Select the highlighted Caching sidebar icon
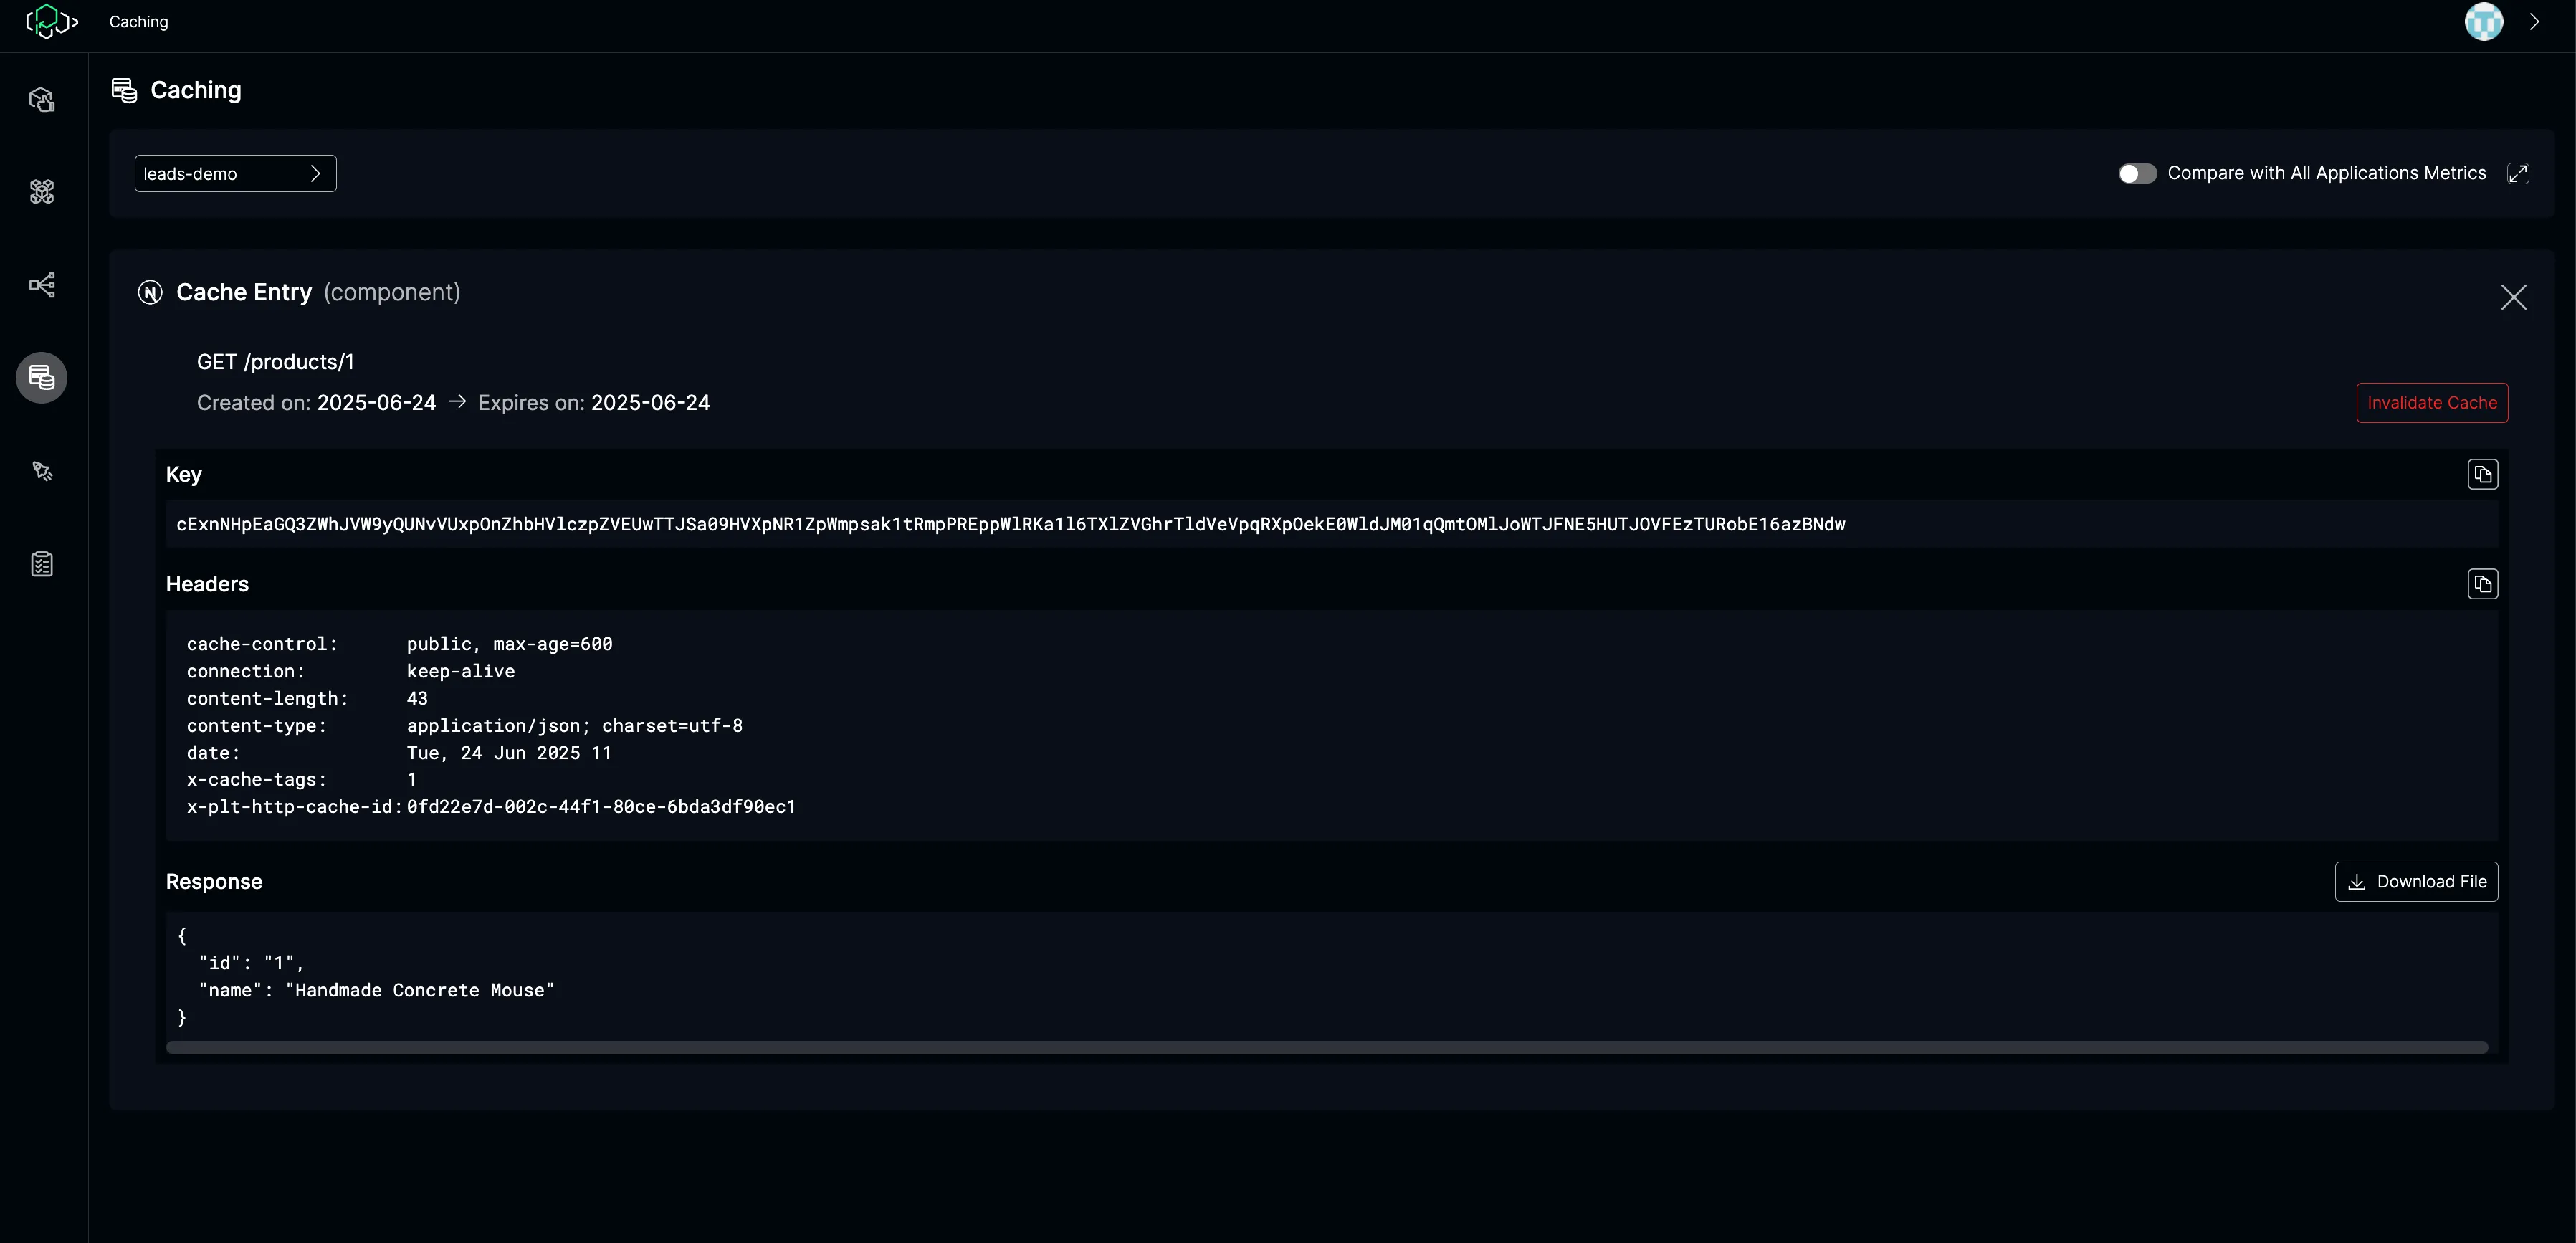This screenshot has height=1243, width=2576. (42, 378)
